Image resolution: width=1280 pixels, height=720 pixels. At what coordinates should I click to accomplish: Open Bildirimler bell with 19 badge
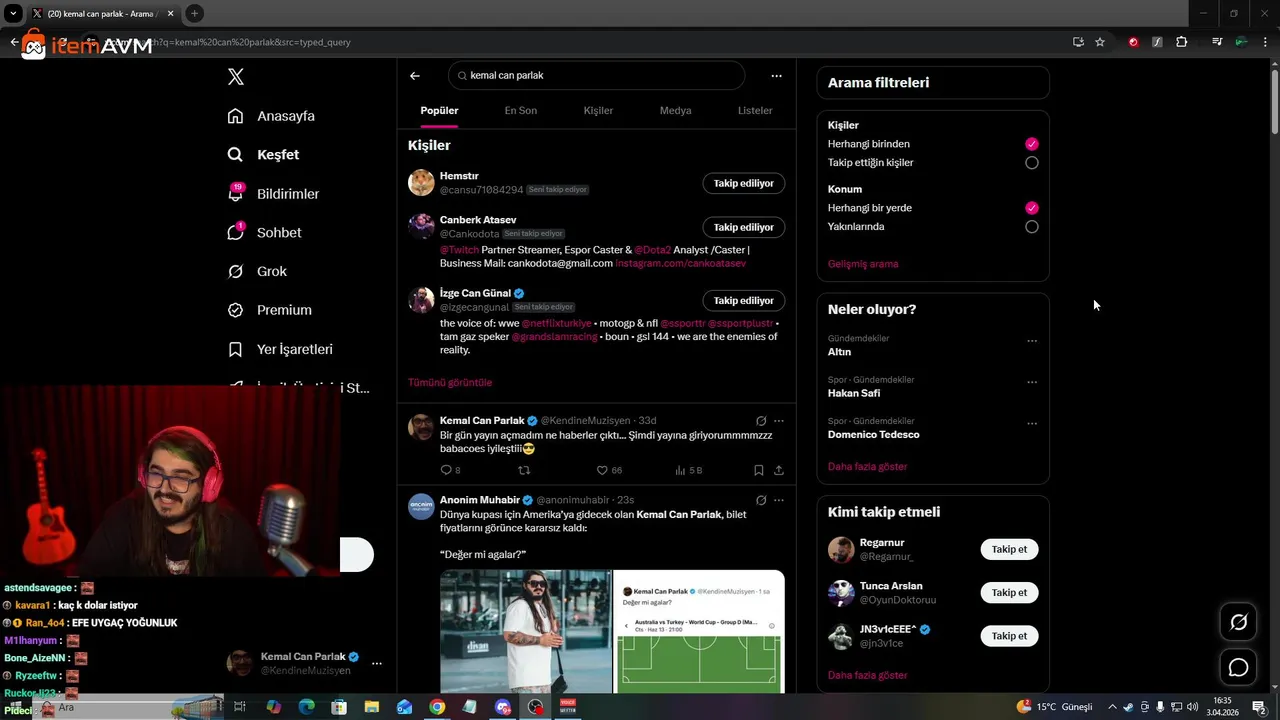click(273, 194)
